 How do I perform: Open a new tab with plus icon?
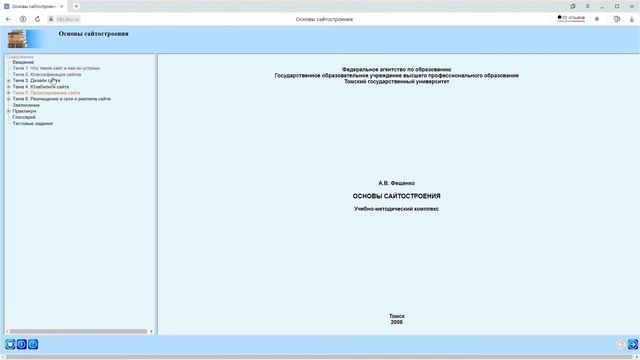tap(76, 6)
